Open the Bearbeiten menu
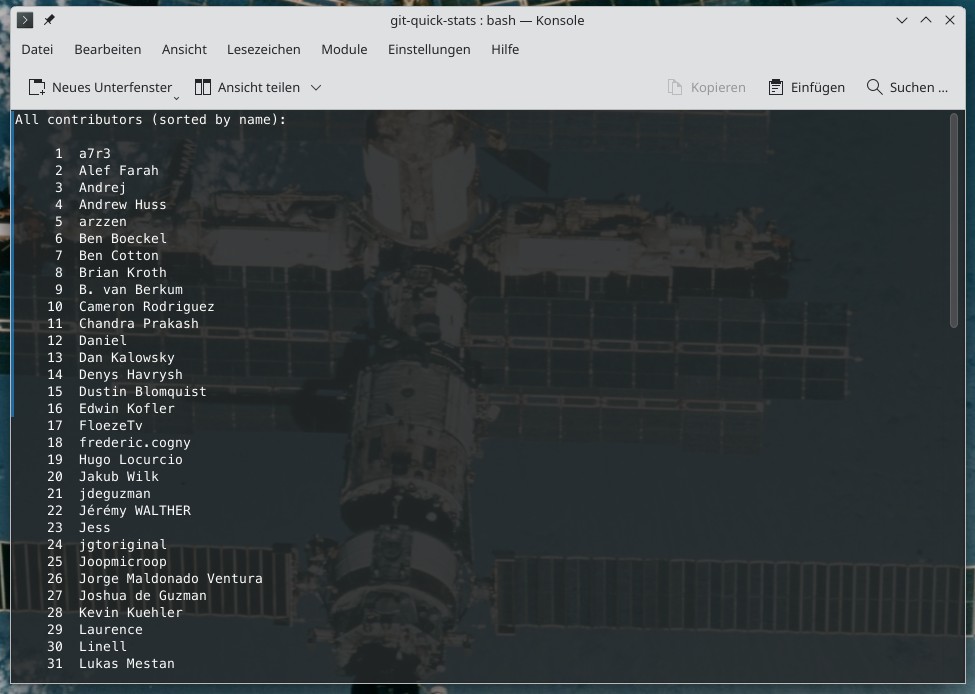The width and height of the screenshot is (975, 694). [108, 49]
